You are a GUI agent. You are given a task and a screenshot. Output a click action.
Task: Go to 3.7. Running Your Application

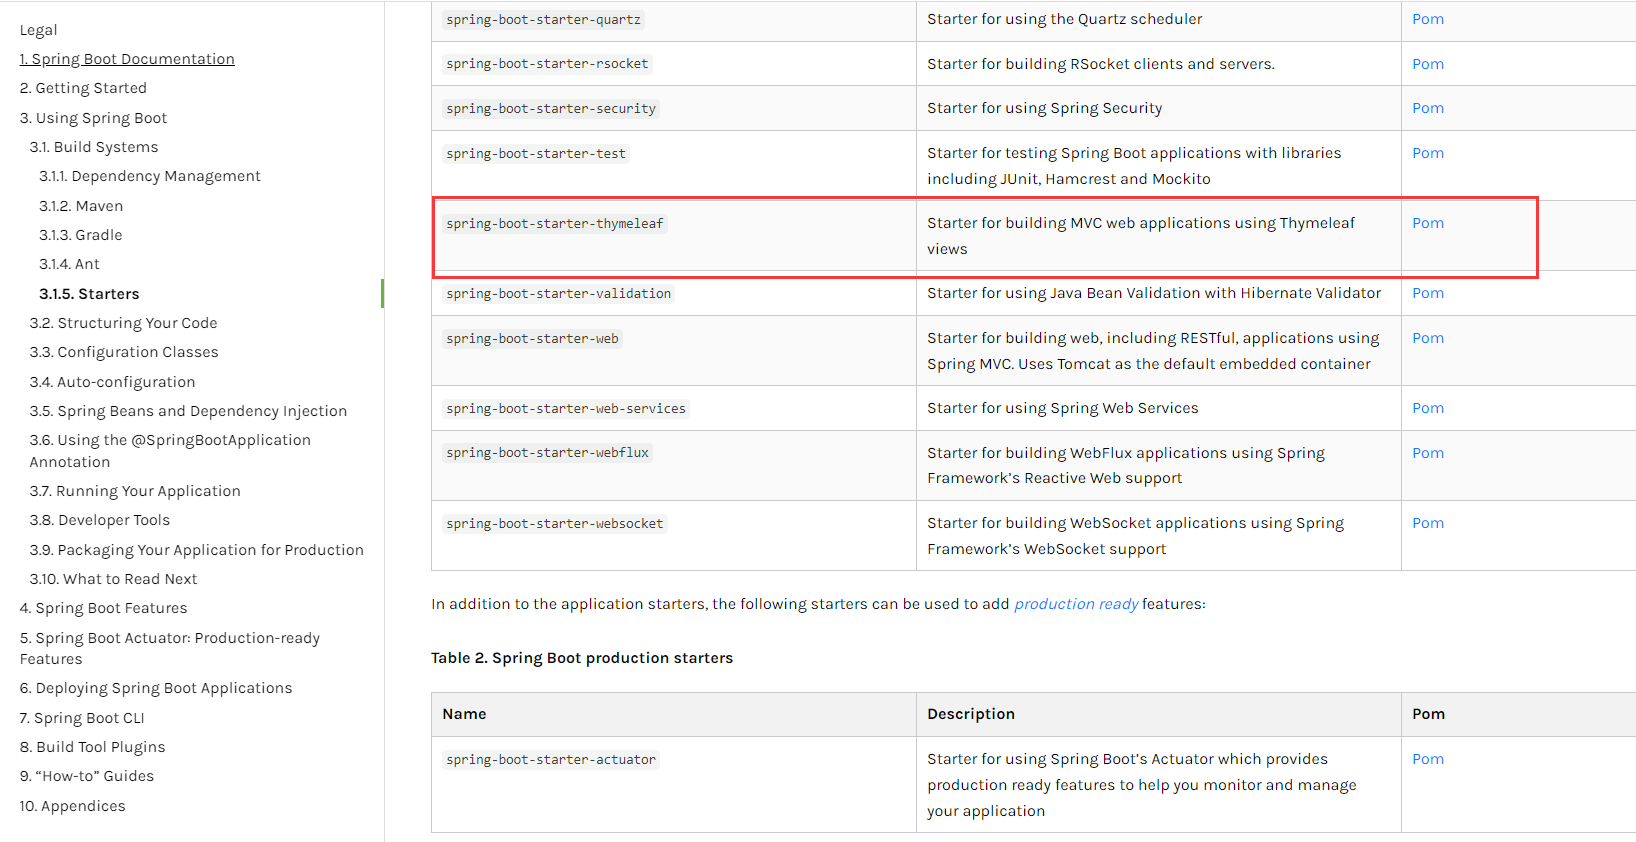(135, 491)
